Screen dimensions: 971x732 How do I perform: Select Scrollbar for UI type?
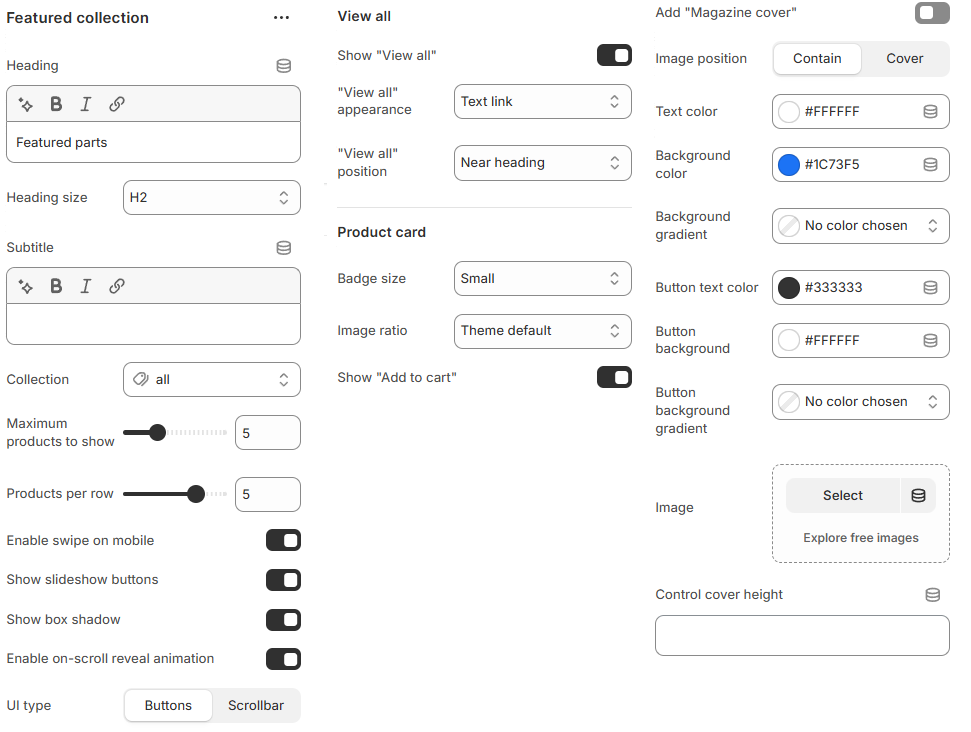point(255,705)
